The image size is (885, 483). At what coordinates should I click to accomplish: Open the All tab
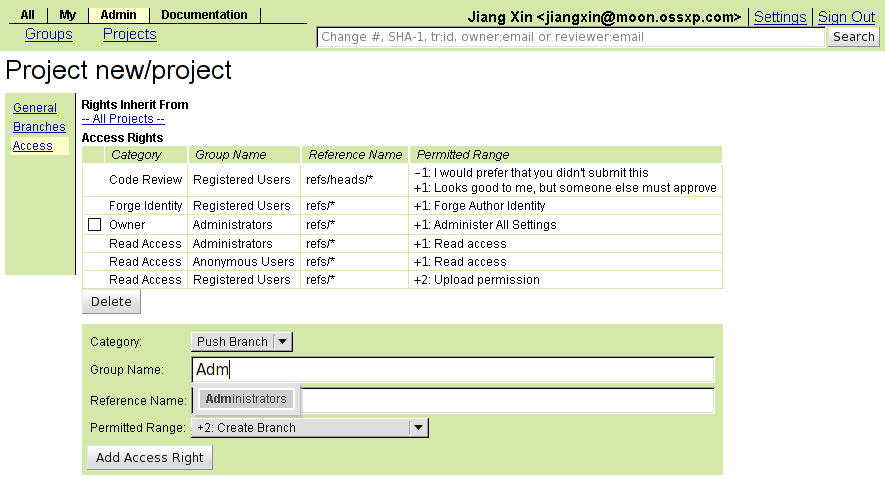(x=27, y=15)
